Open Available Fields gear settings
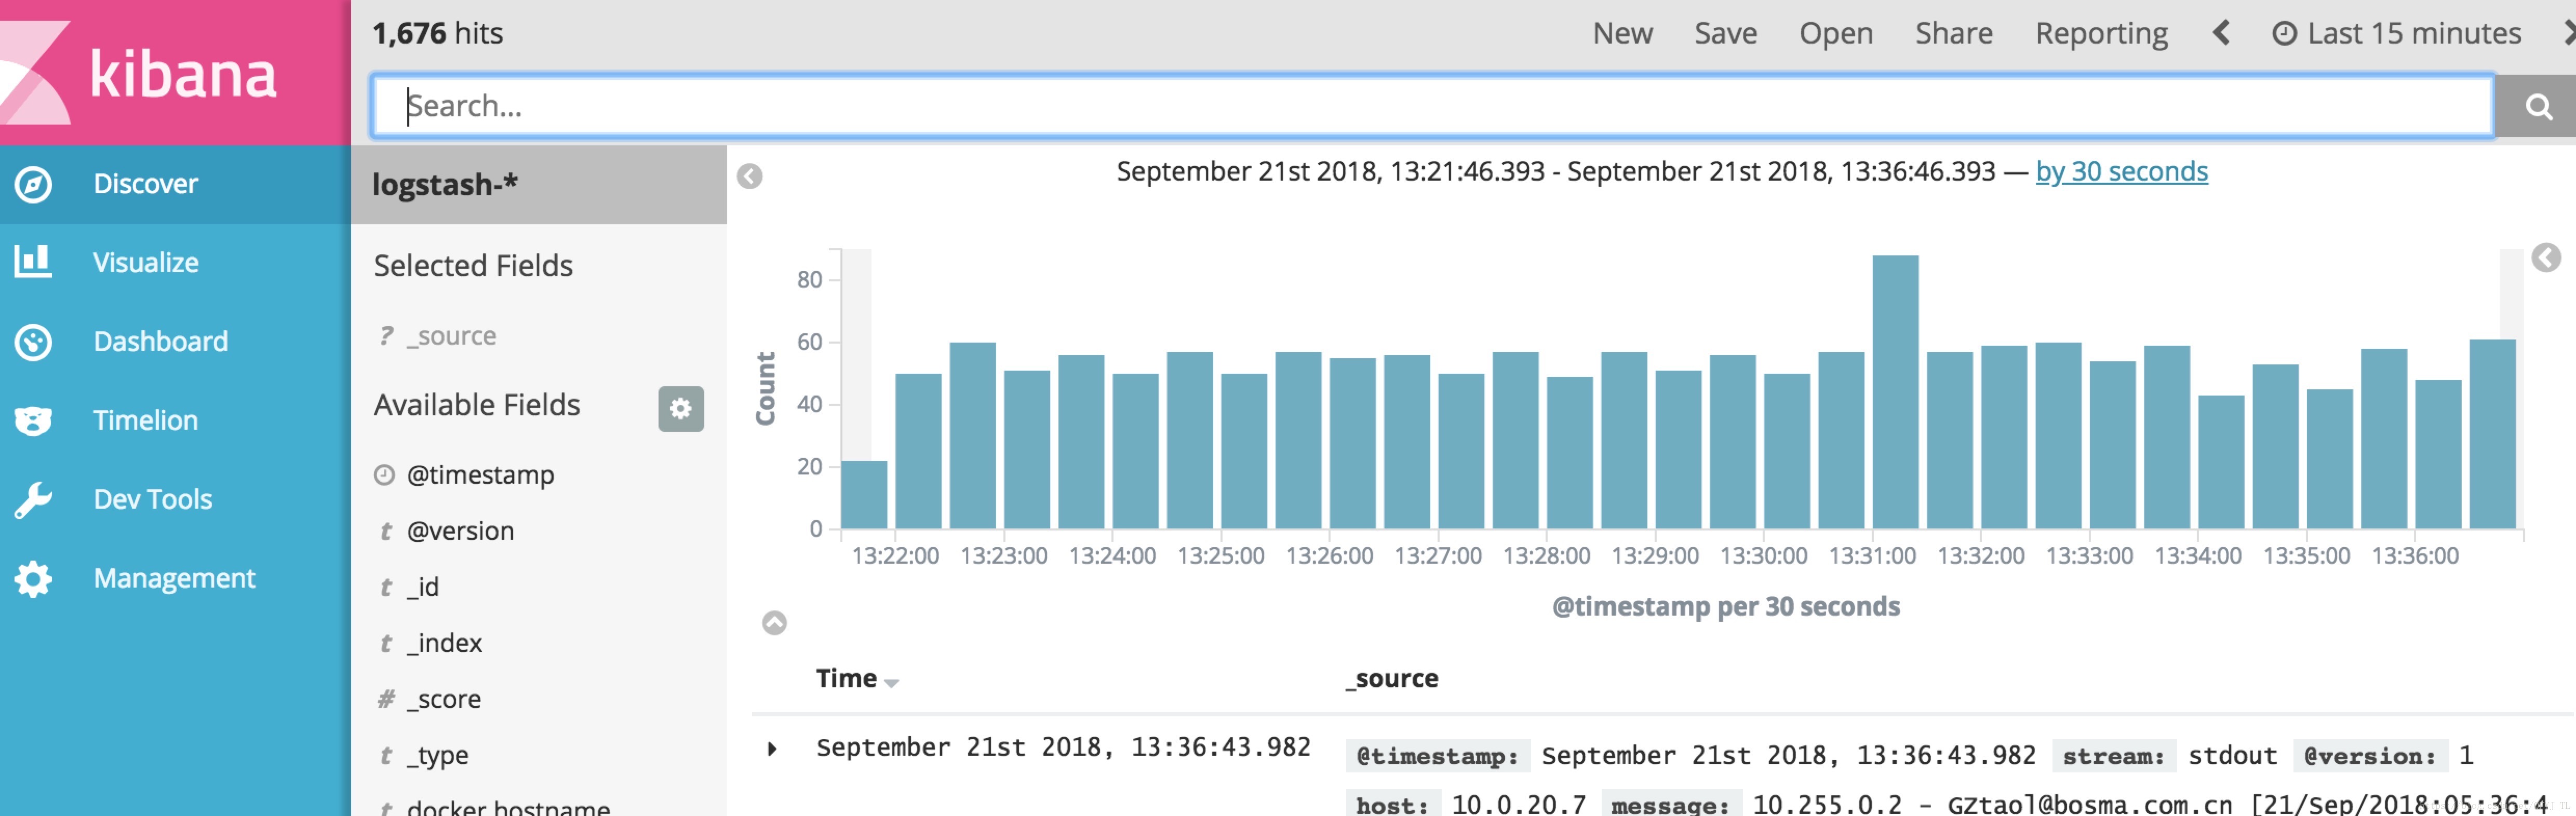2576x816 pixels. [x=680, y=409]
